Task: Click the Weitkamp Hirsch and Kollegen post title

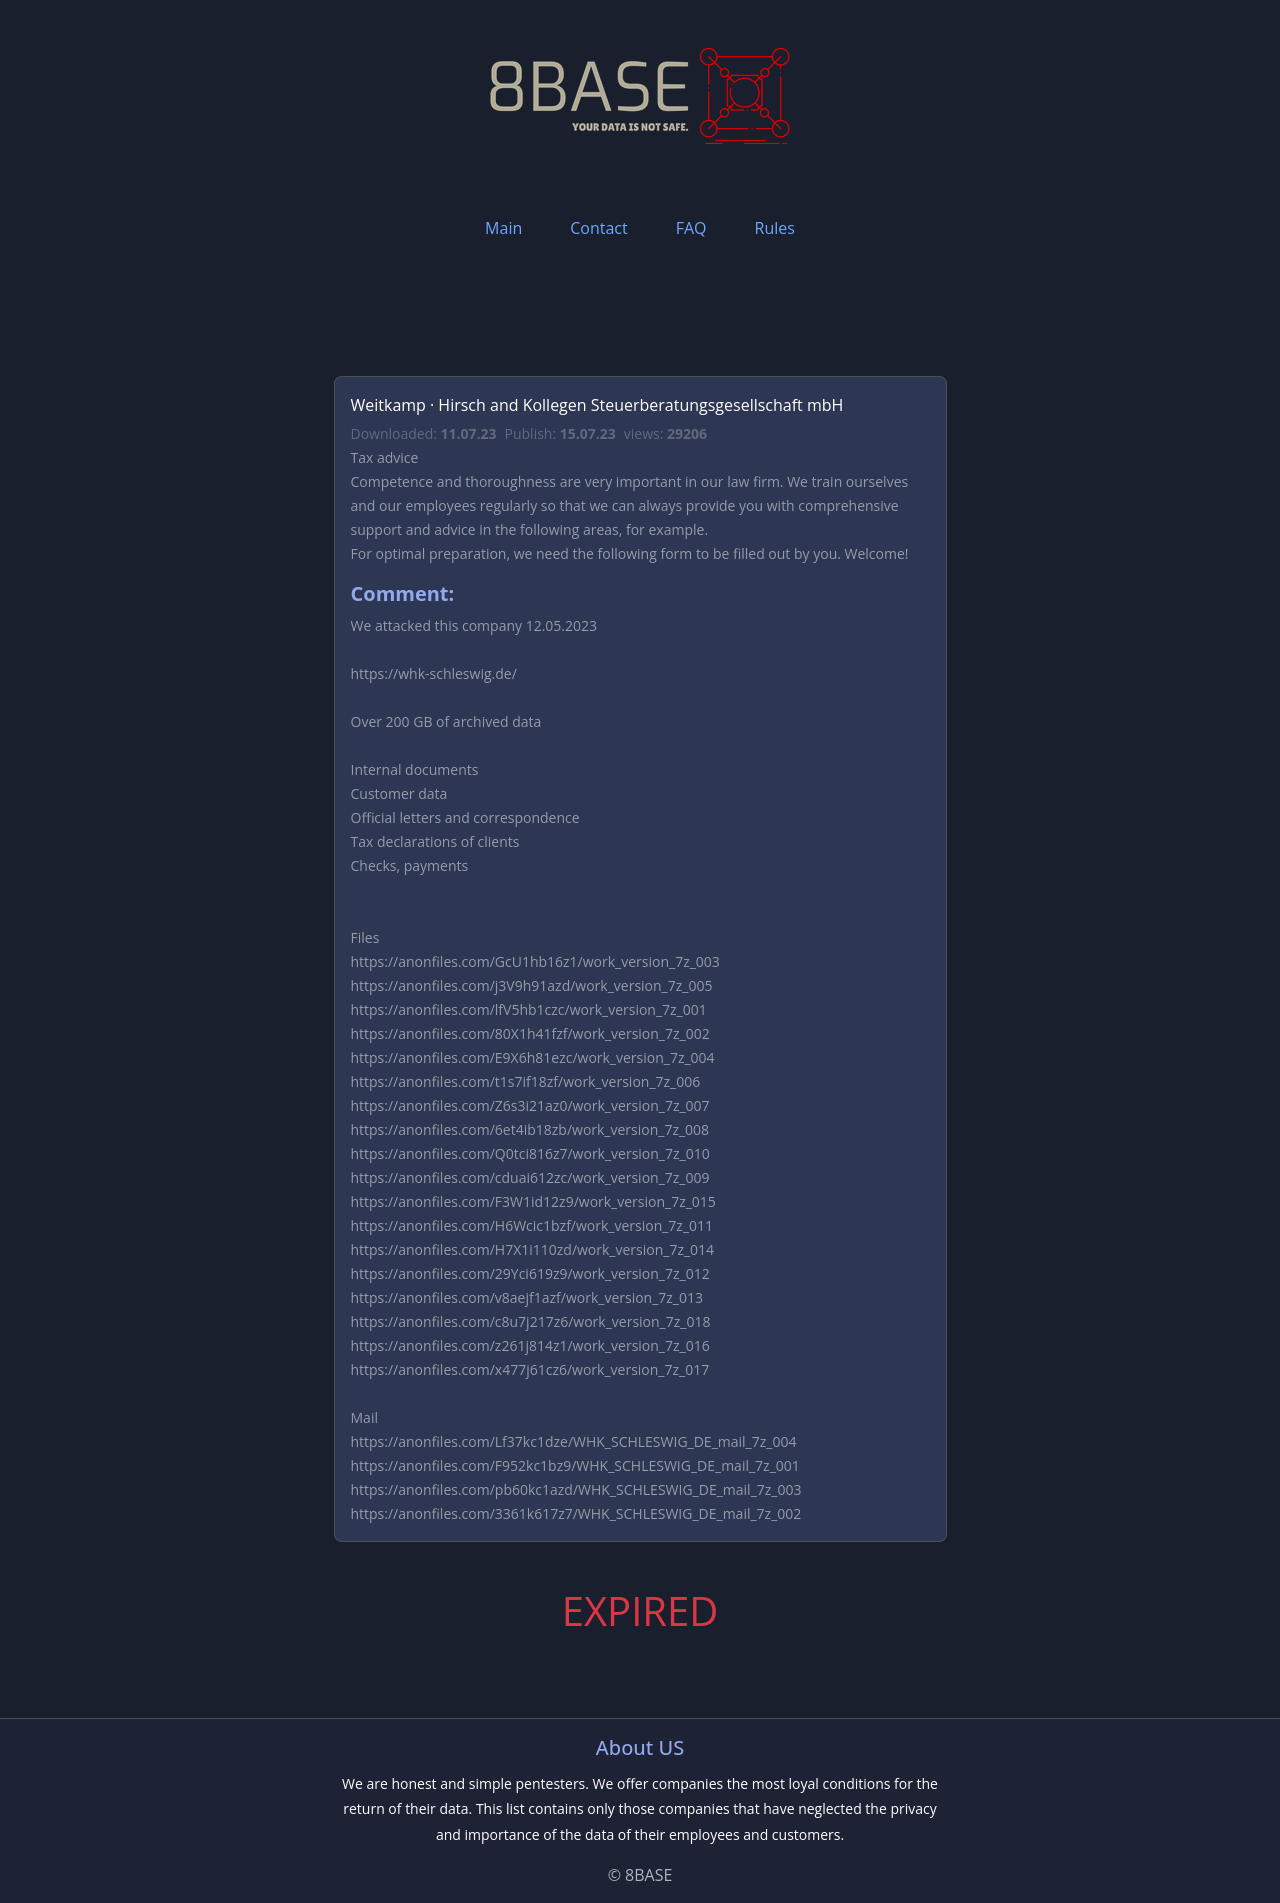Action: [596, 405]
